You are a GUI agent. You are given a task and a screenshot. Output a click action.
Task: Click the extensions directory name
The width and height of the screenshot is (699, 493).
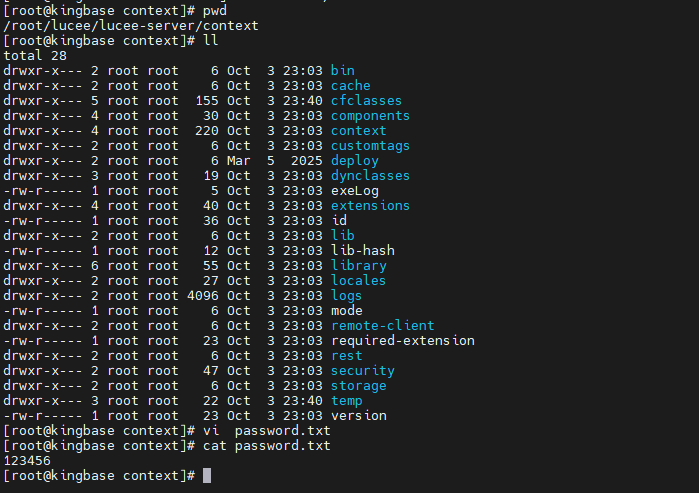coord(369,205)
